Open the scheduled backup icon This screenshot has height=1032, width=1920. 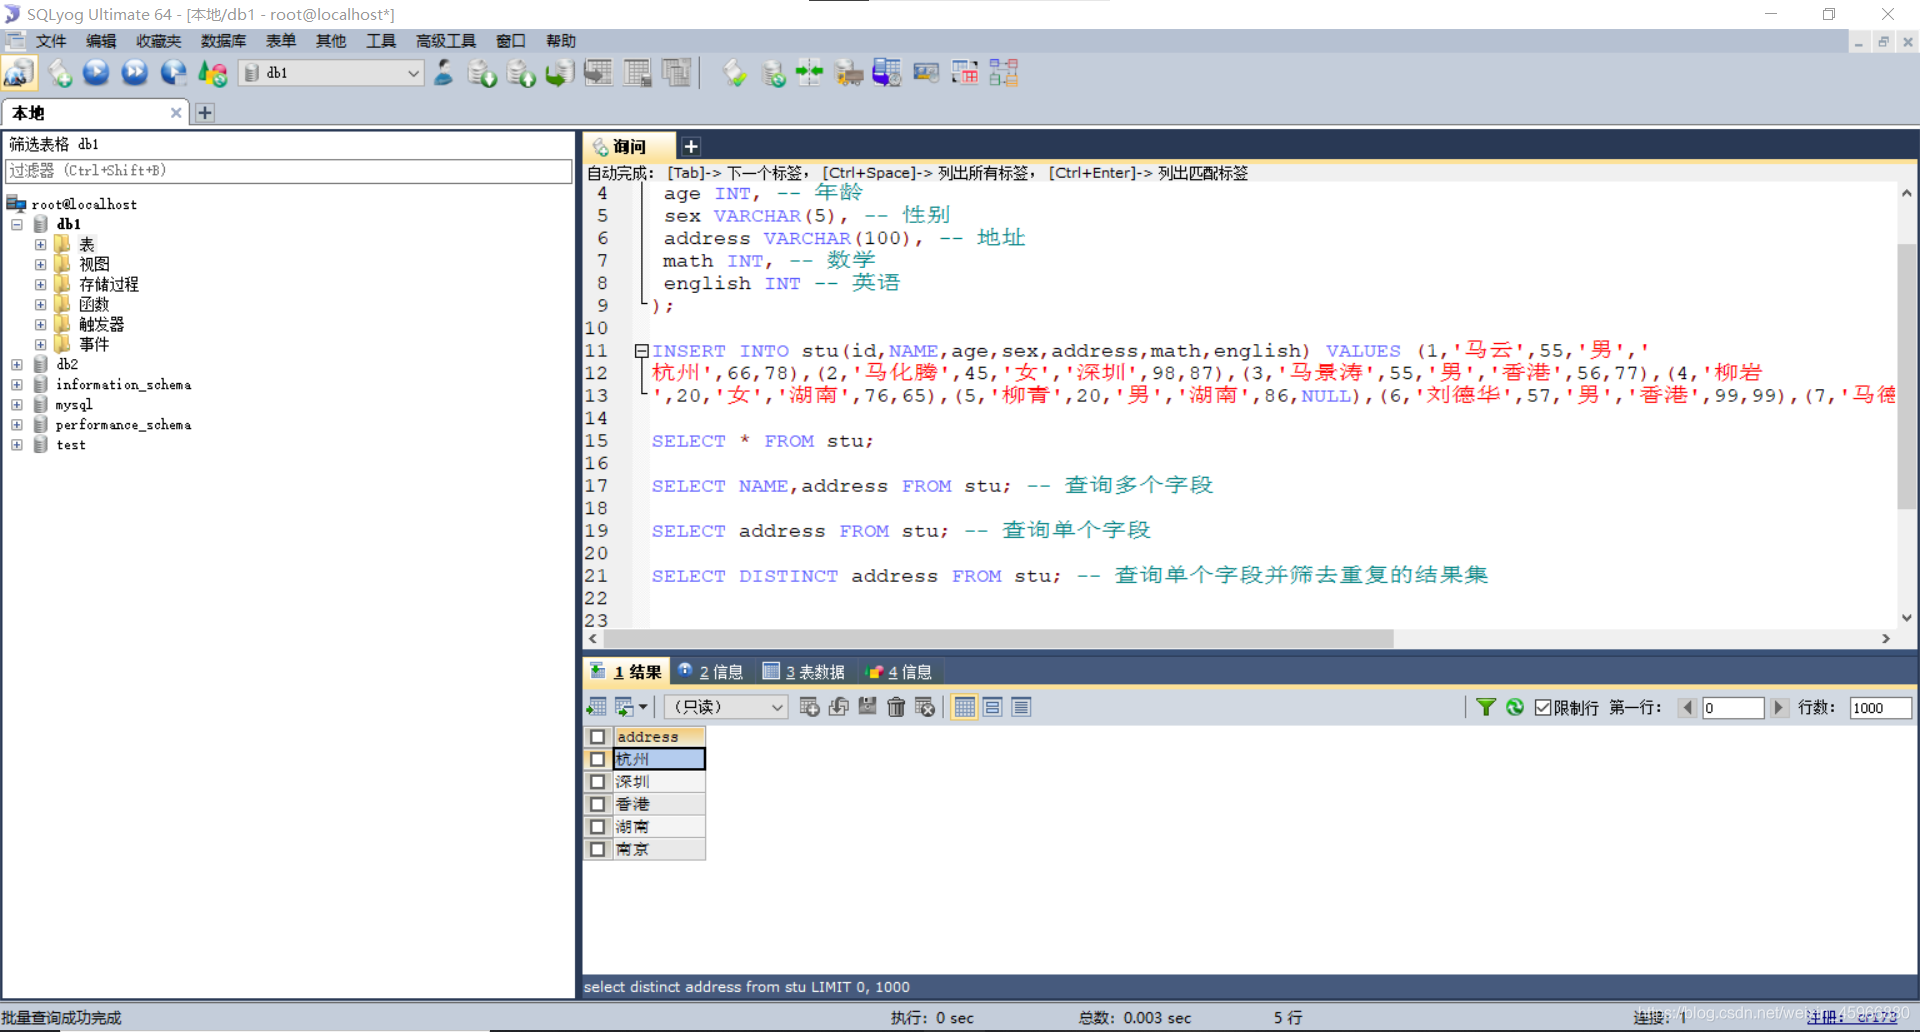(x=887, y=73)
